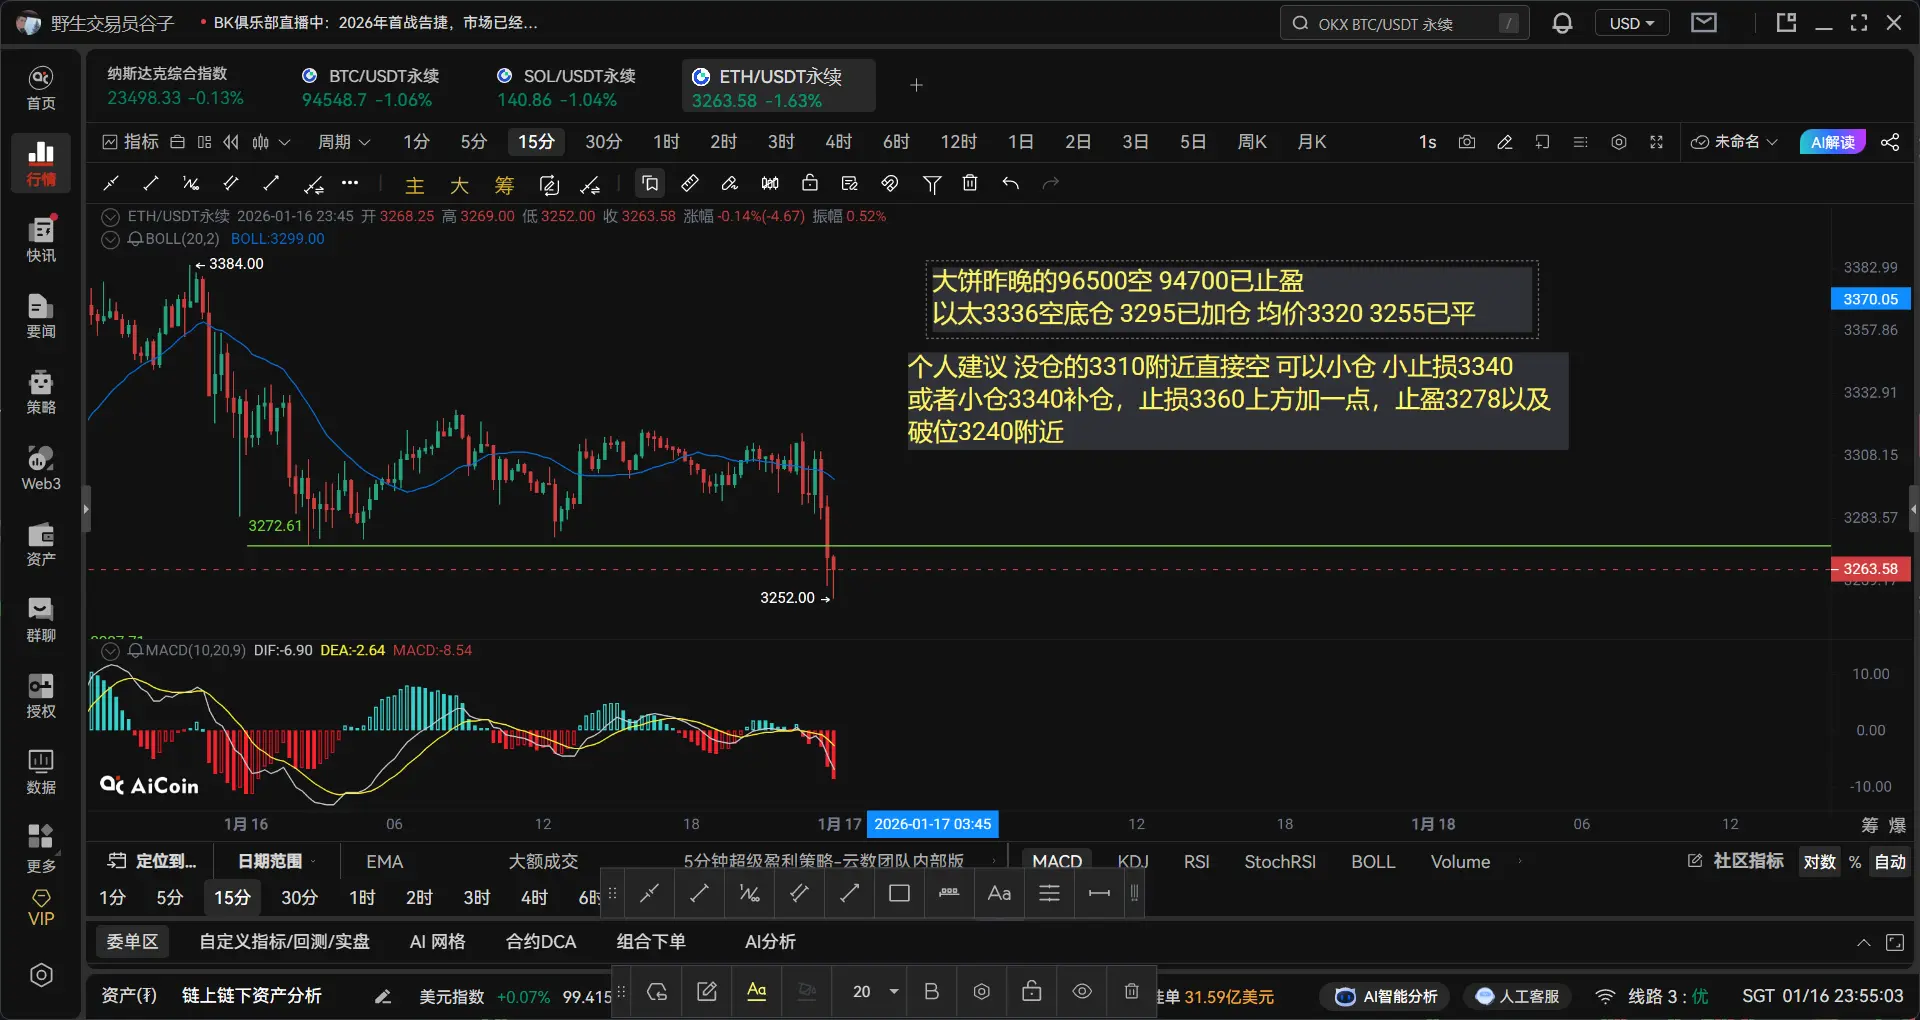Screen dimensions: 1920x1020
Task: Toggle the lock icon in text toolbar
Action: click(x=1031, y=991)
